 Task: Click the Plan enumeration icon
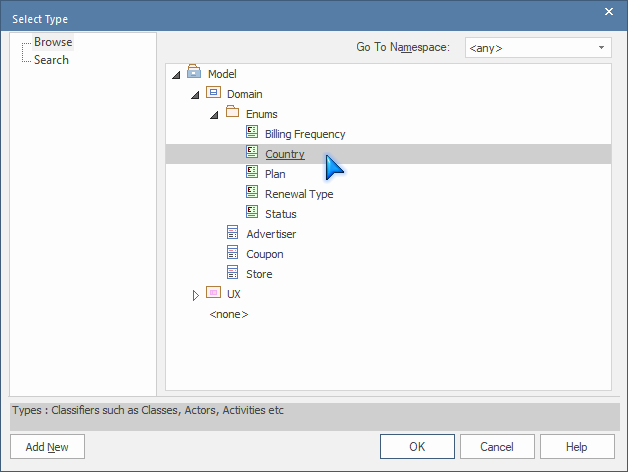pos(252,172)
